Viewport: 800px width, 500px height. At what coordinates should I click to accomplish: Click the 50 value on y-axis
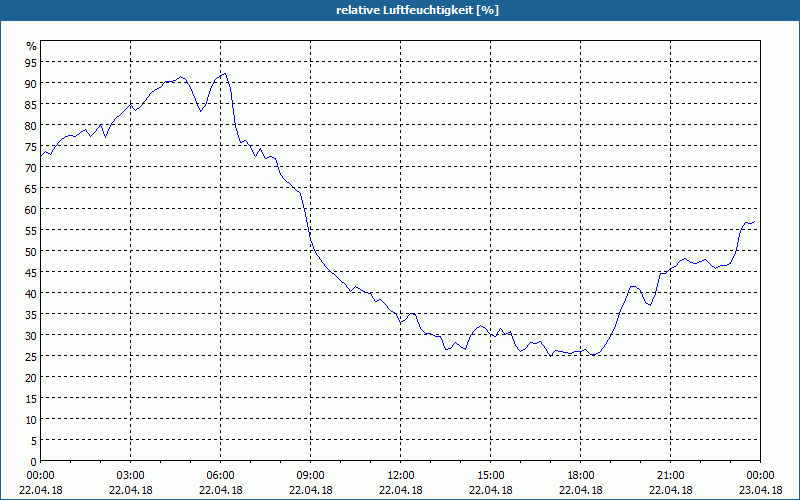[x=32, y=251]
